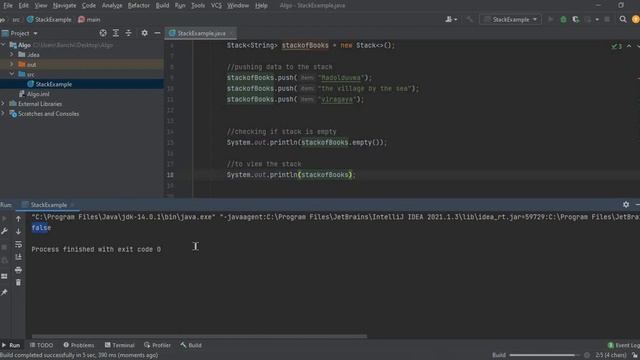Click StackExample breadcrumb in navigation bar
This screenshot has width=640, height=360.
tap(49, 19)
